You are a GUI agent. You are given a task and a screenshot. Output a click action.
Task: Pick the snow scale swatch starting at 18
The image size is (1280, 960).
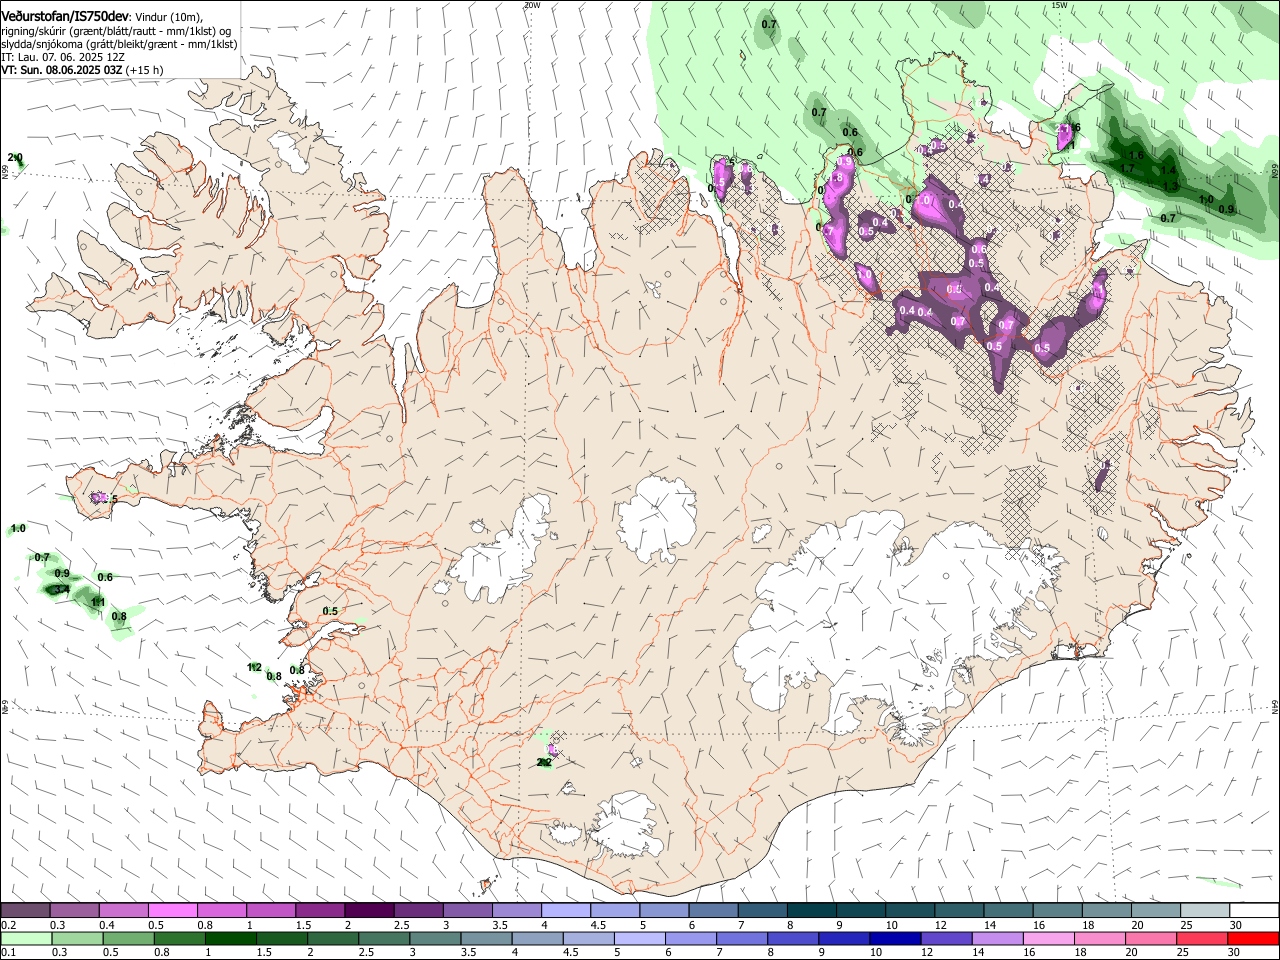(1106, 911)
